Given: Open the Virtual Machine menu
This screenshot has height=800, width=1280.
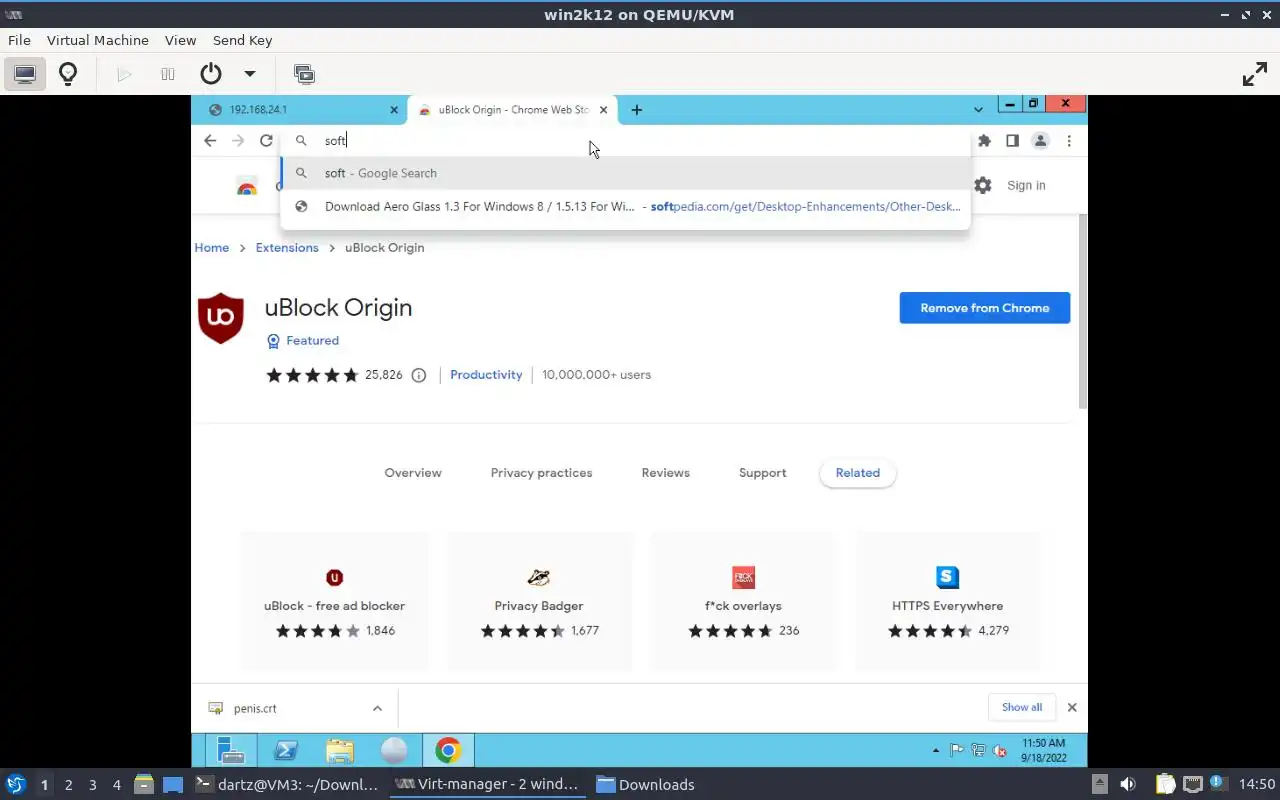Looking at the screenshot, I should point(98,40).
